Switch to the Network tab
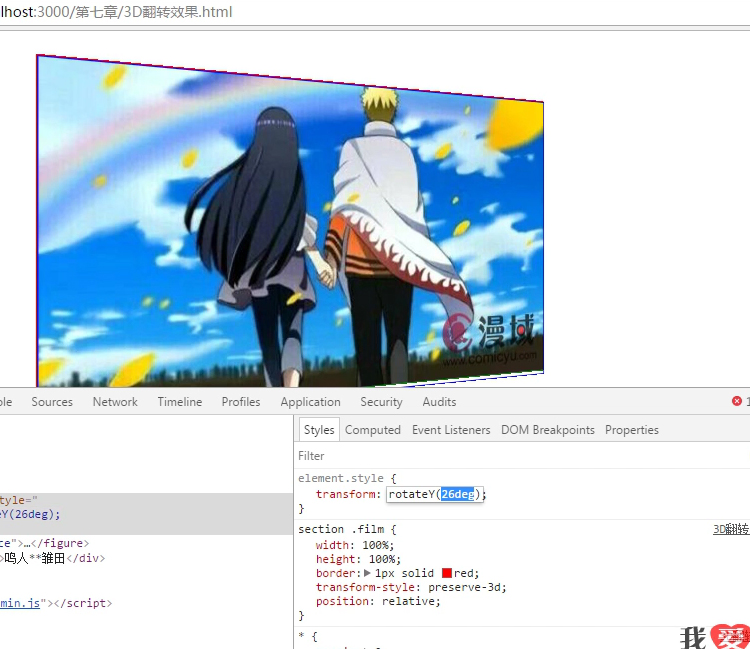 click(x=115, y=402)
